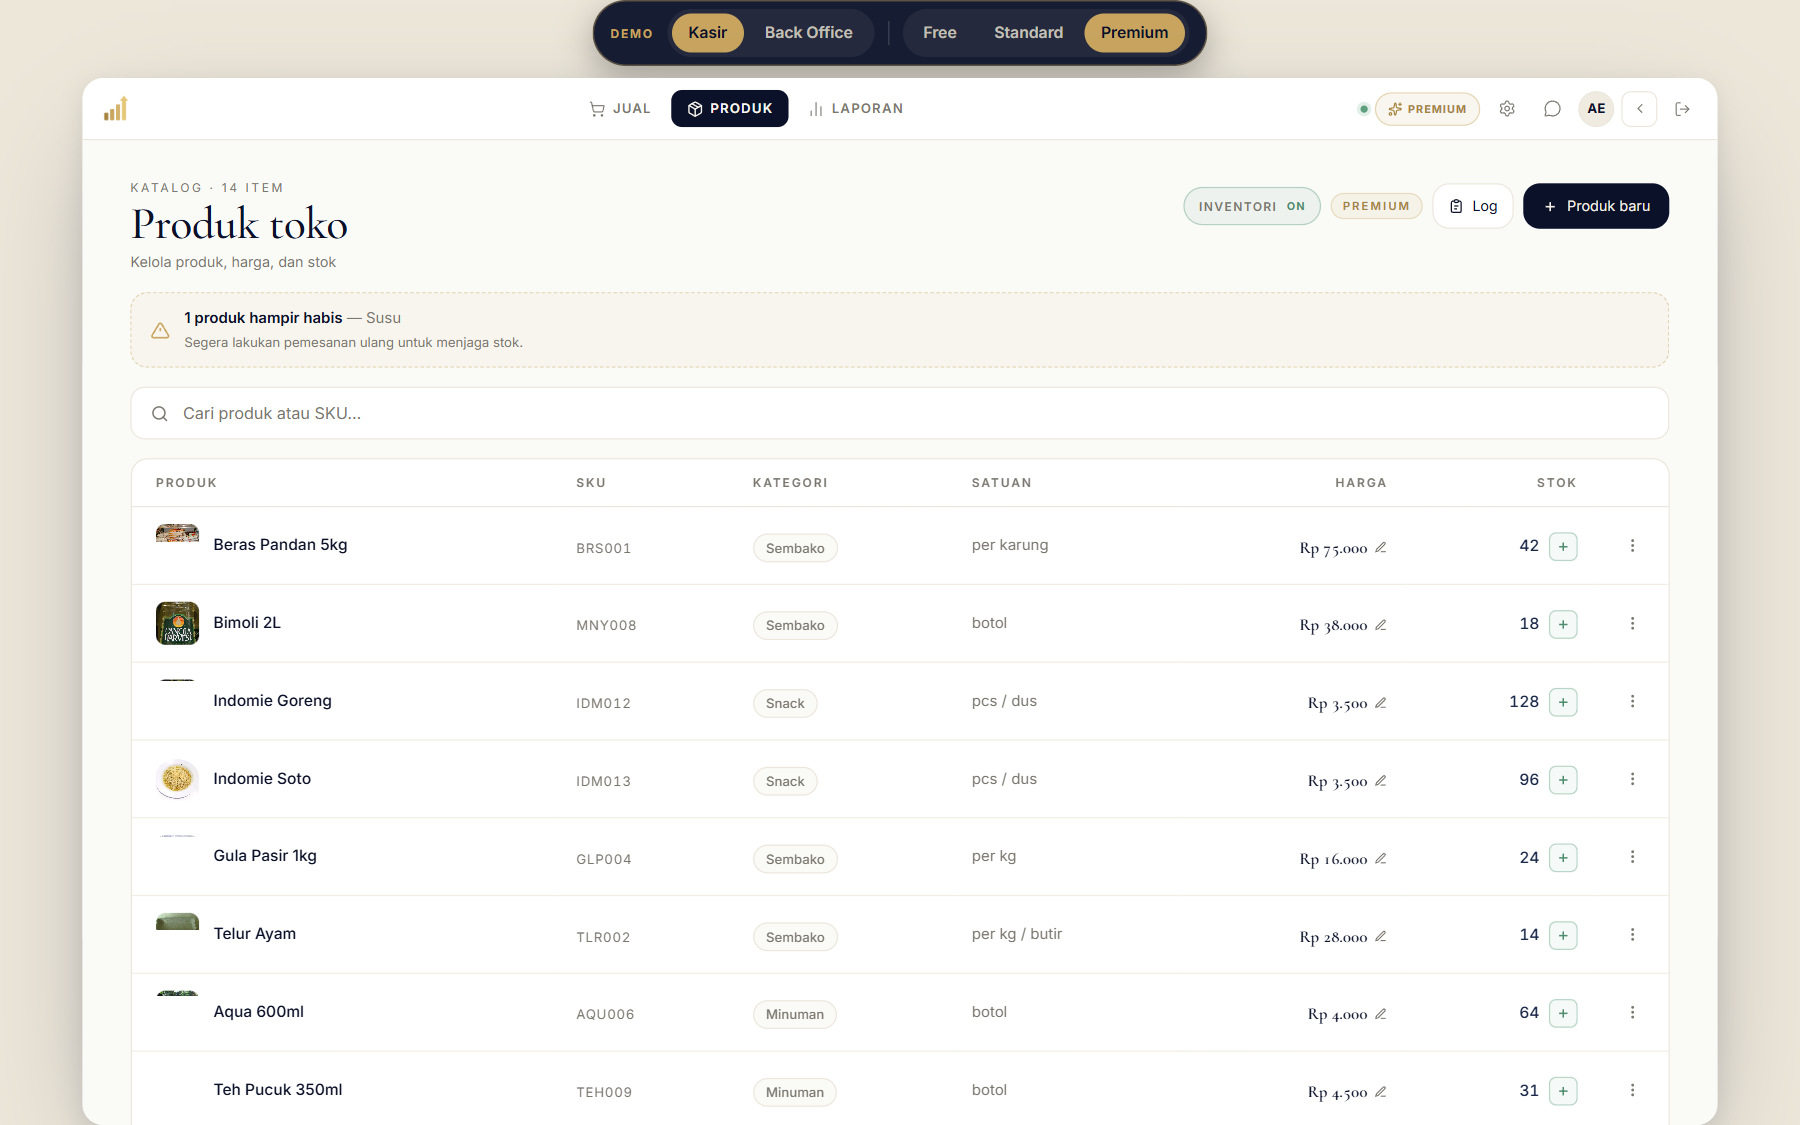Click the AE user avatar
The height and width of the screenshot is (1125, 1800).
point(1596,109)
